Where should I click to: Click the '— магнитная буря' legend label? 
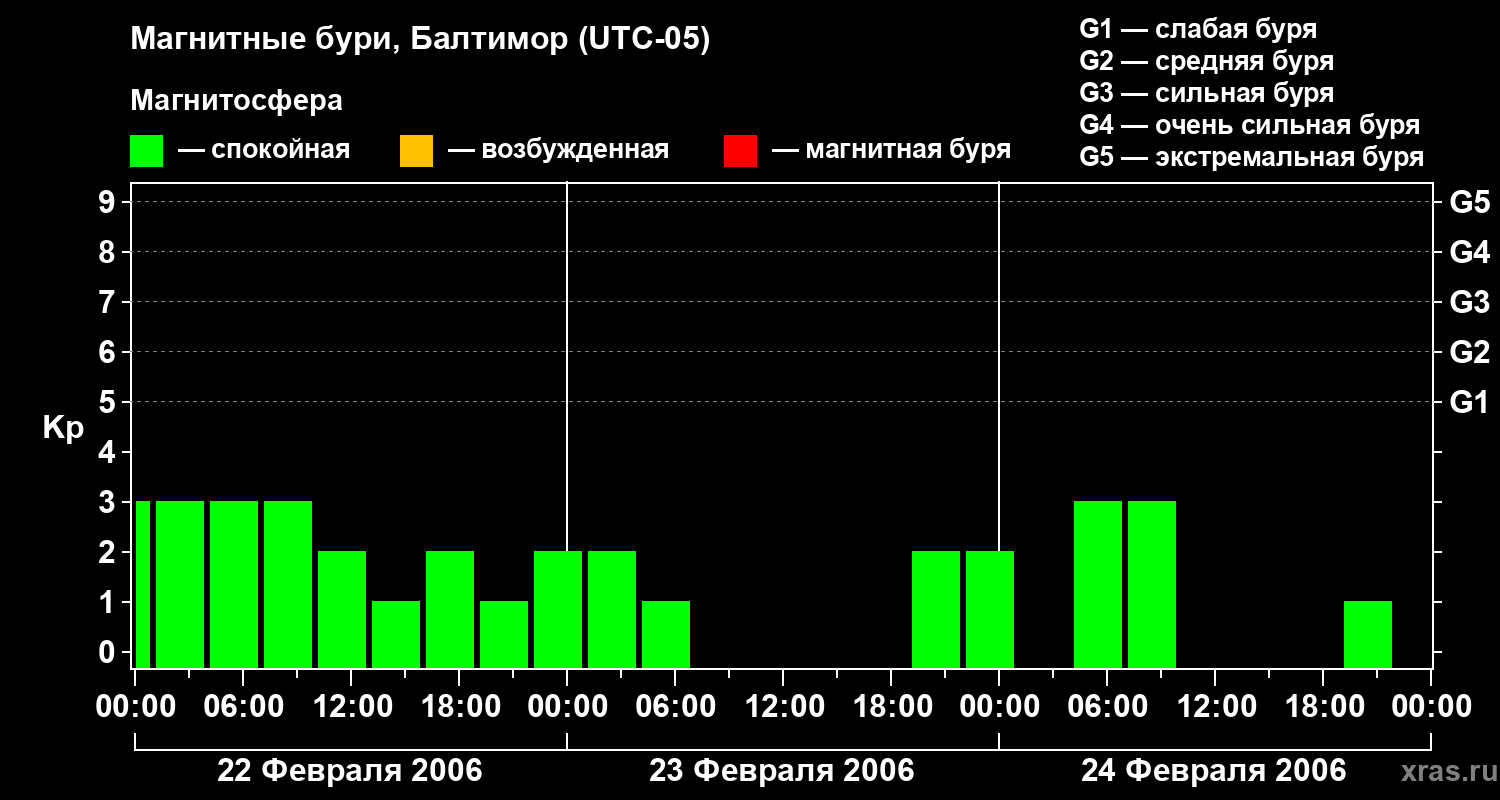click(892, 150)
